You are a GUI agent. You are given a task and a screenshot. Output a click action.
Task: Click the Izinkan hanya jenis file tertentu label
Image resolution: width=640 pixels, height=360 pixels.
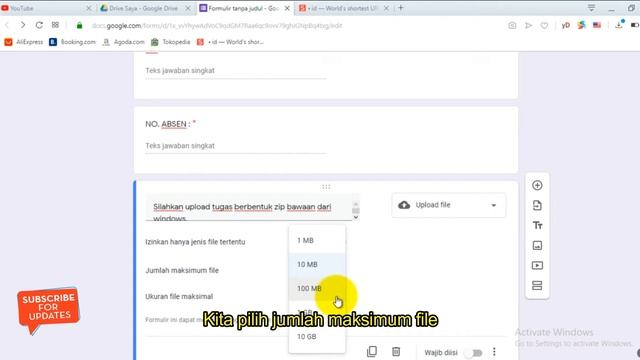(x=195, y=242)
